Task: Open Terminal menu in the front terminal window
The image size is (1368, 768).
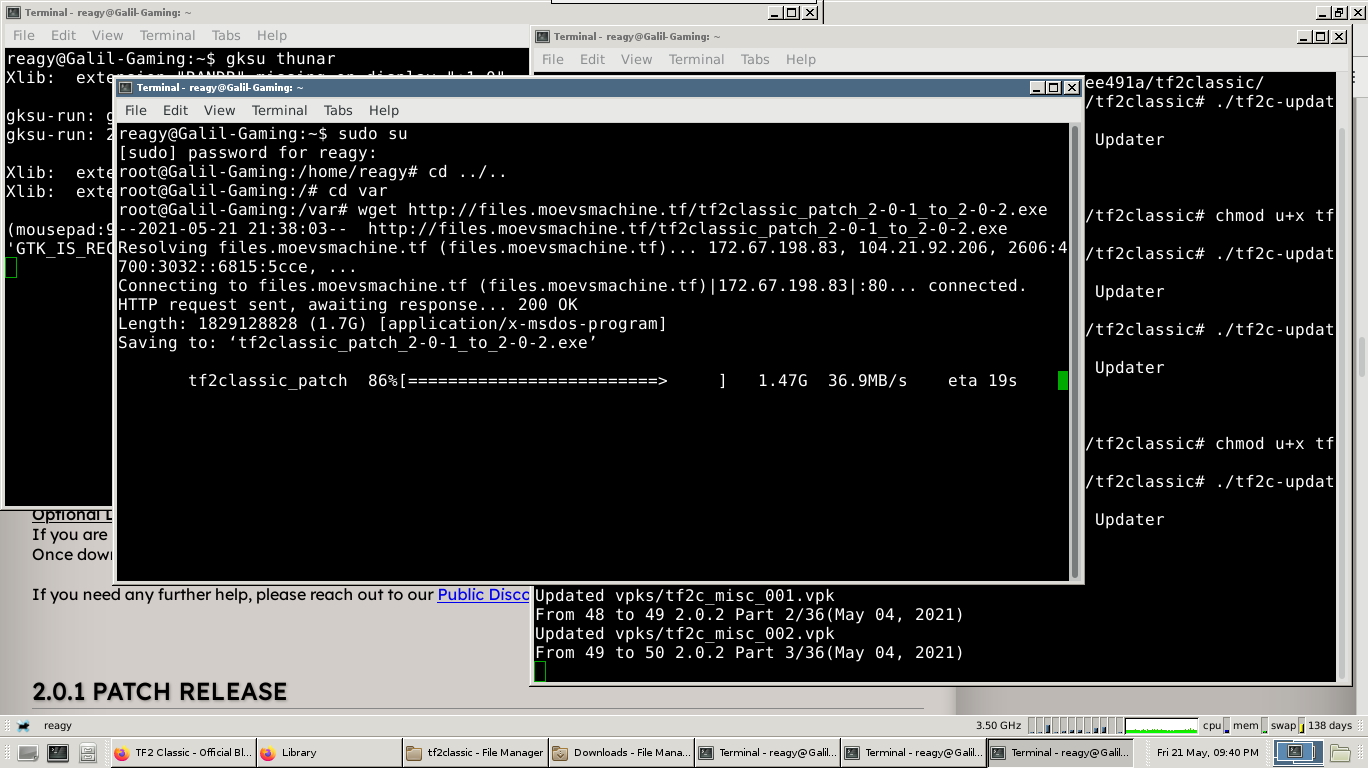Action: click(279, 110)
